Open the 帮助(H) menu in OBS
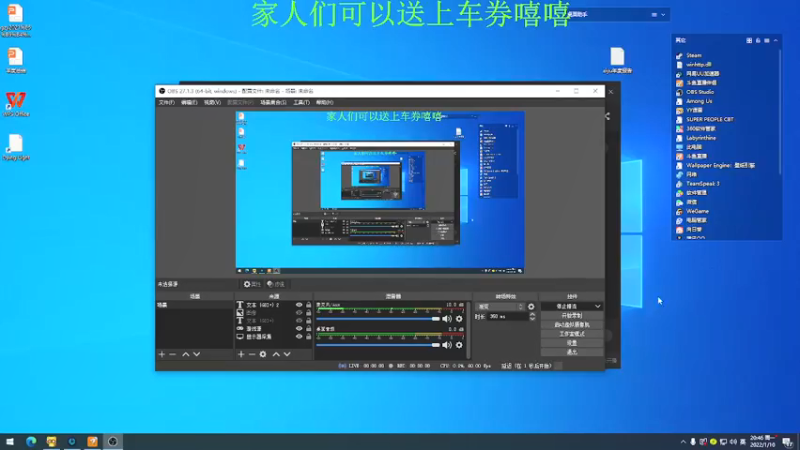This screenshot has height=450, width=800. tap(324, 103)
